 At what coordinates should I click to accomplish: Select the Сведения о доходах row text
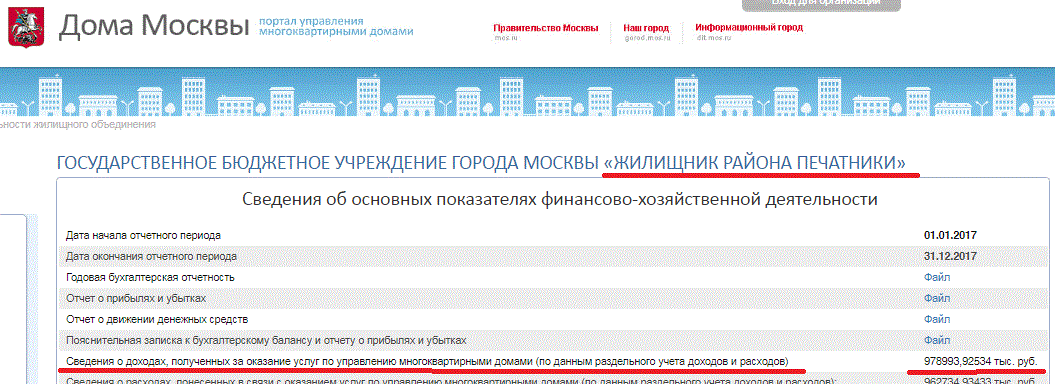[x=427, y=362]
